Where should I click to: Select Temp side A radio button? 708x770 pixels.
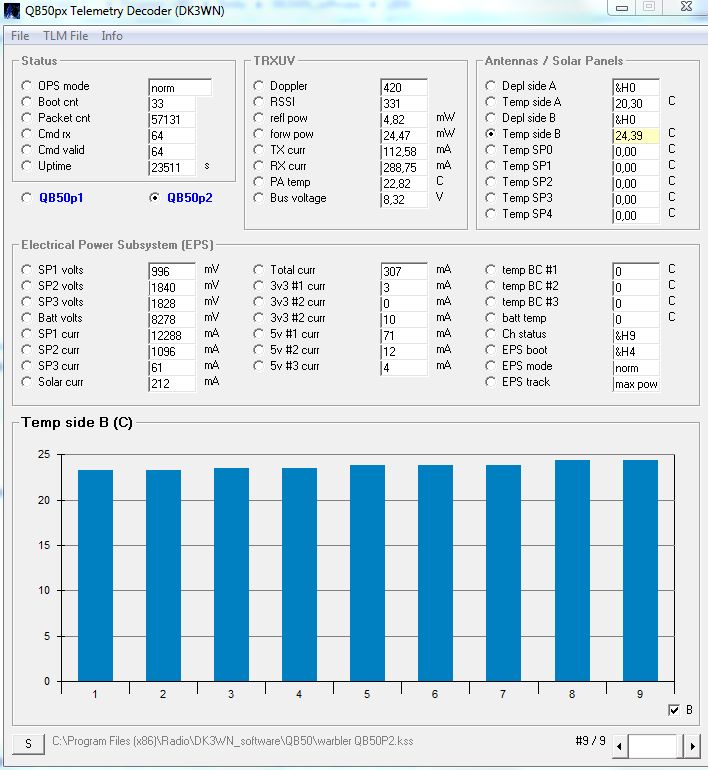[x=491, y=102]
